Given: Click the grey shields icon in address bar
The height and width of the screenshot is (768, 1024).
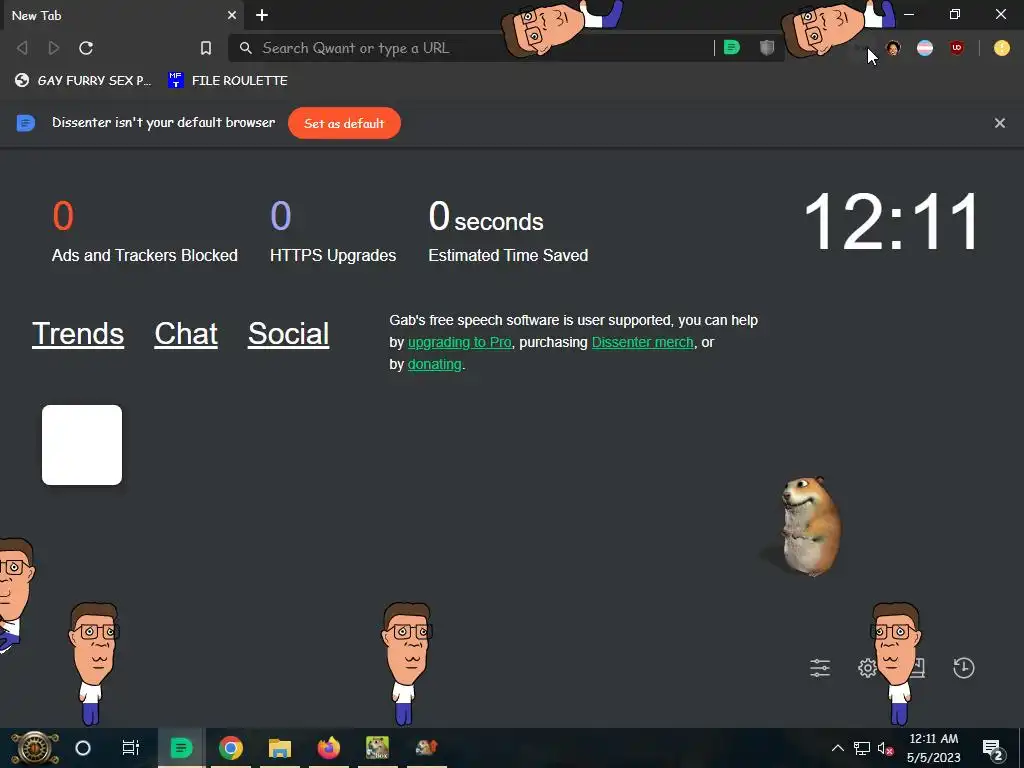Looking at the screenshot, I should click(x=767, y=48).
